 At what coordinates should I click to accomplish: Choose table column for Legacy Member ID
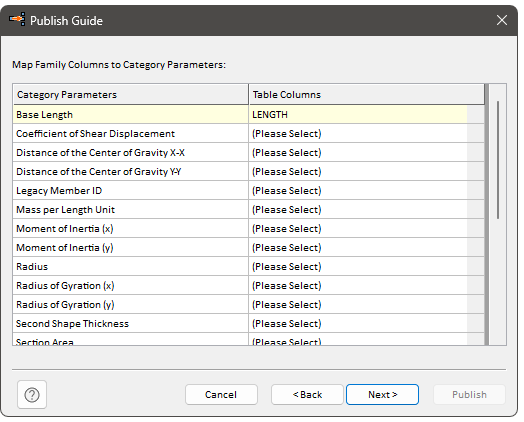[x=366, y=191]
